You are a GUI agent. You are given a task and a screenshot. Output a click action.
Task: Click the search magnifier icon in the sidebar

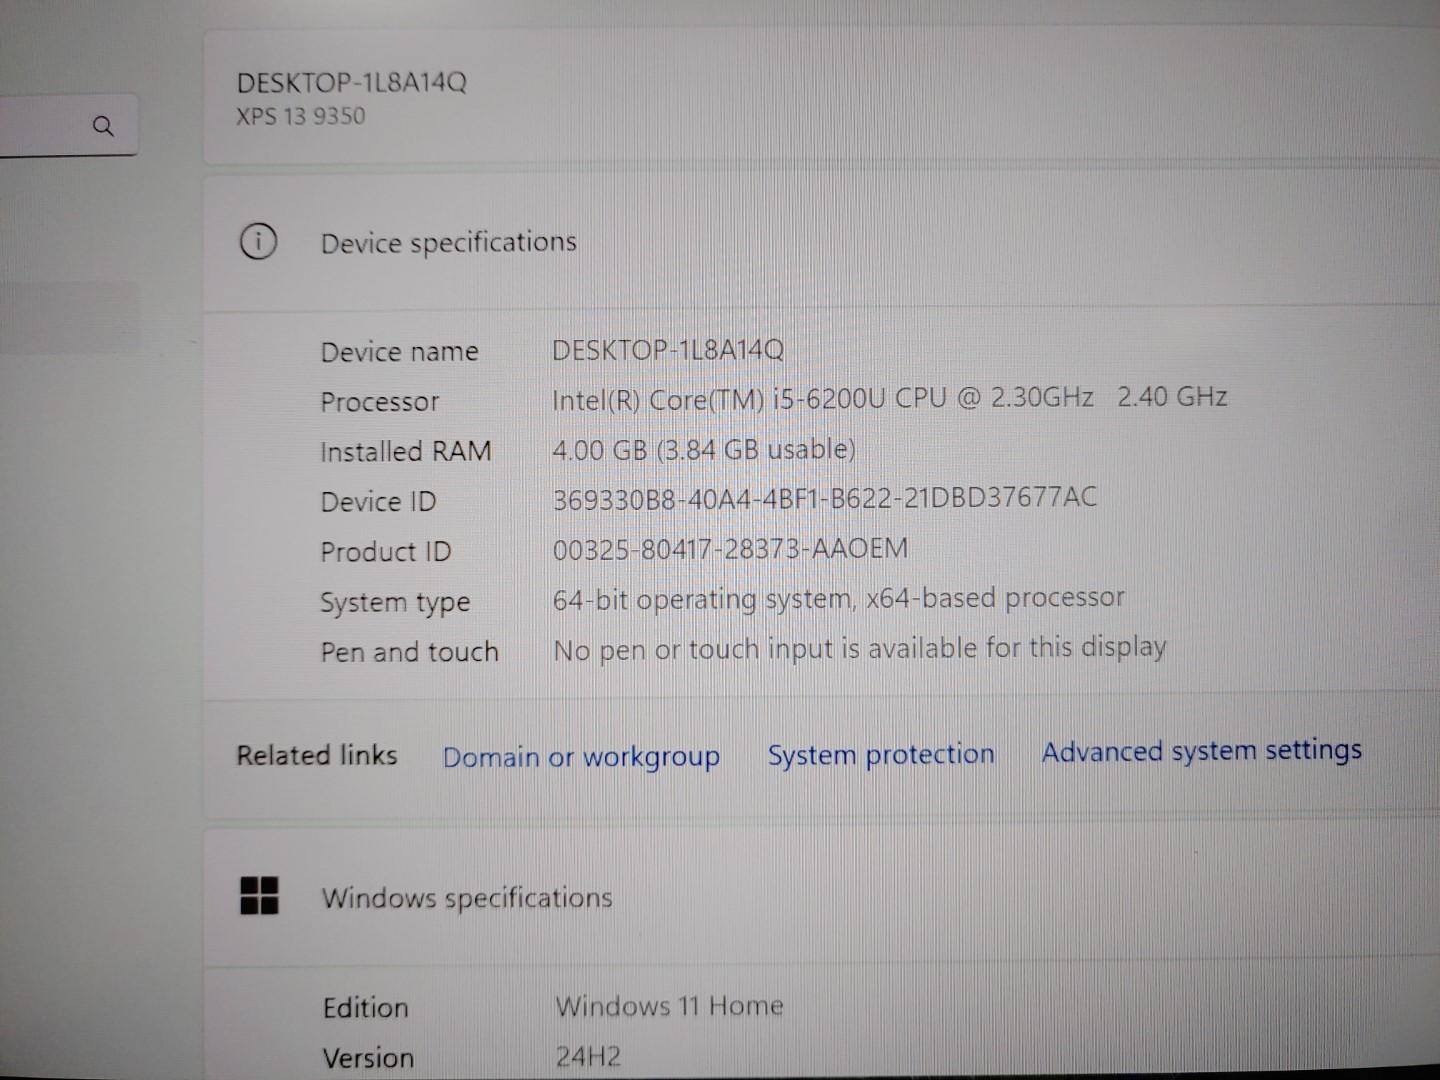click(104, 126)
